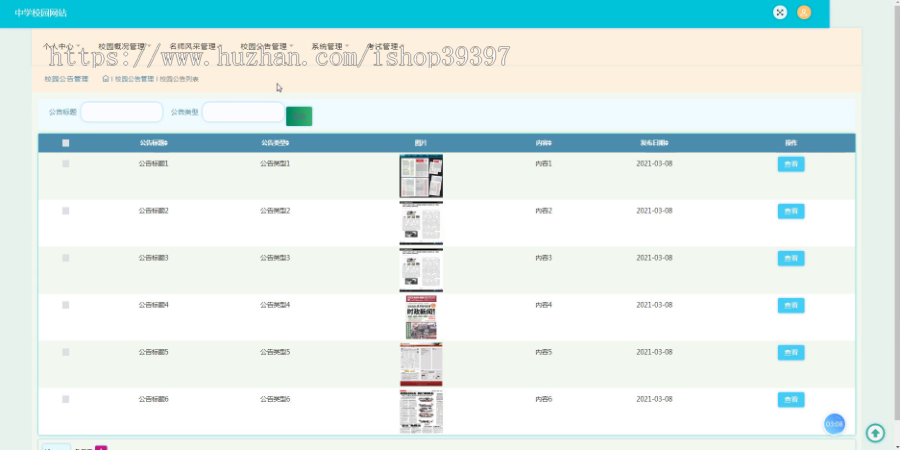View details of 公告标题6 via 查看
Image resolution: width=900 pixels, height=450 pixels.
coord(791,399)
